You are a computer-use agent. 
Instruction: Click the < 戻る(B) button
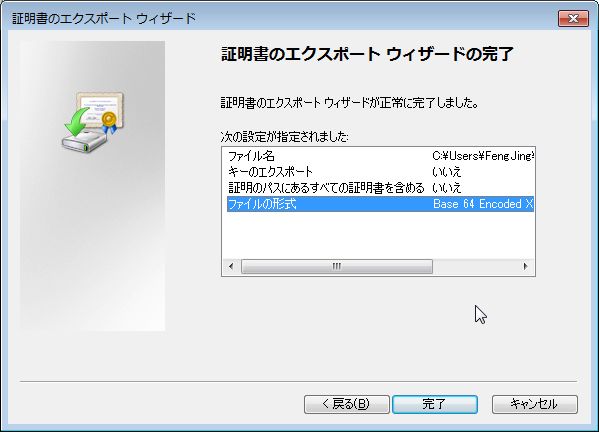346,404
